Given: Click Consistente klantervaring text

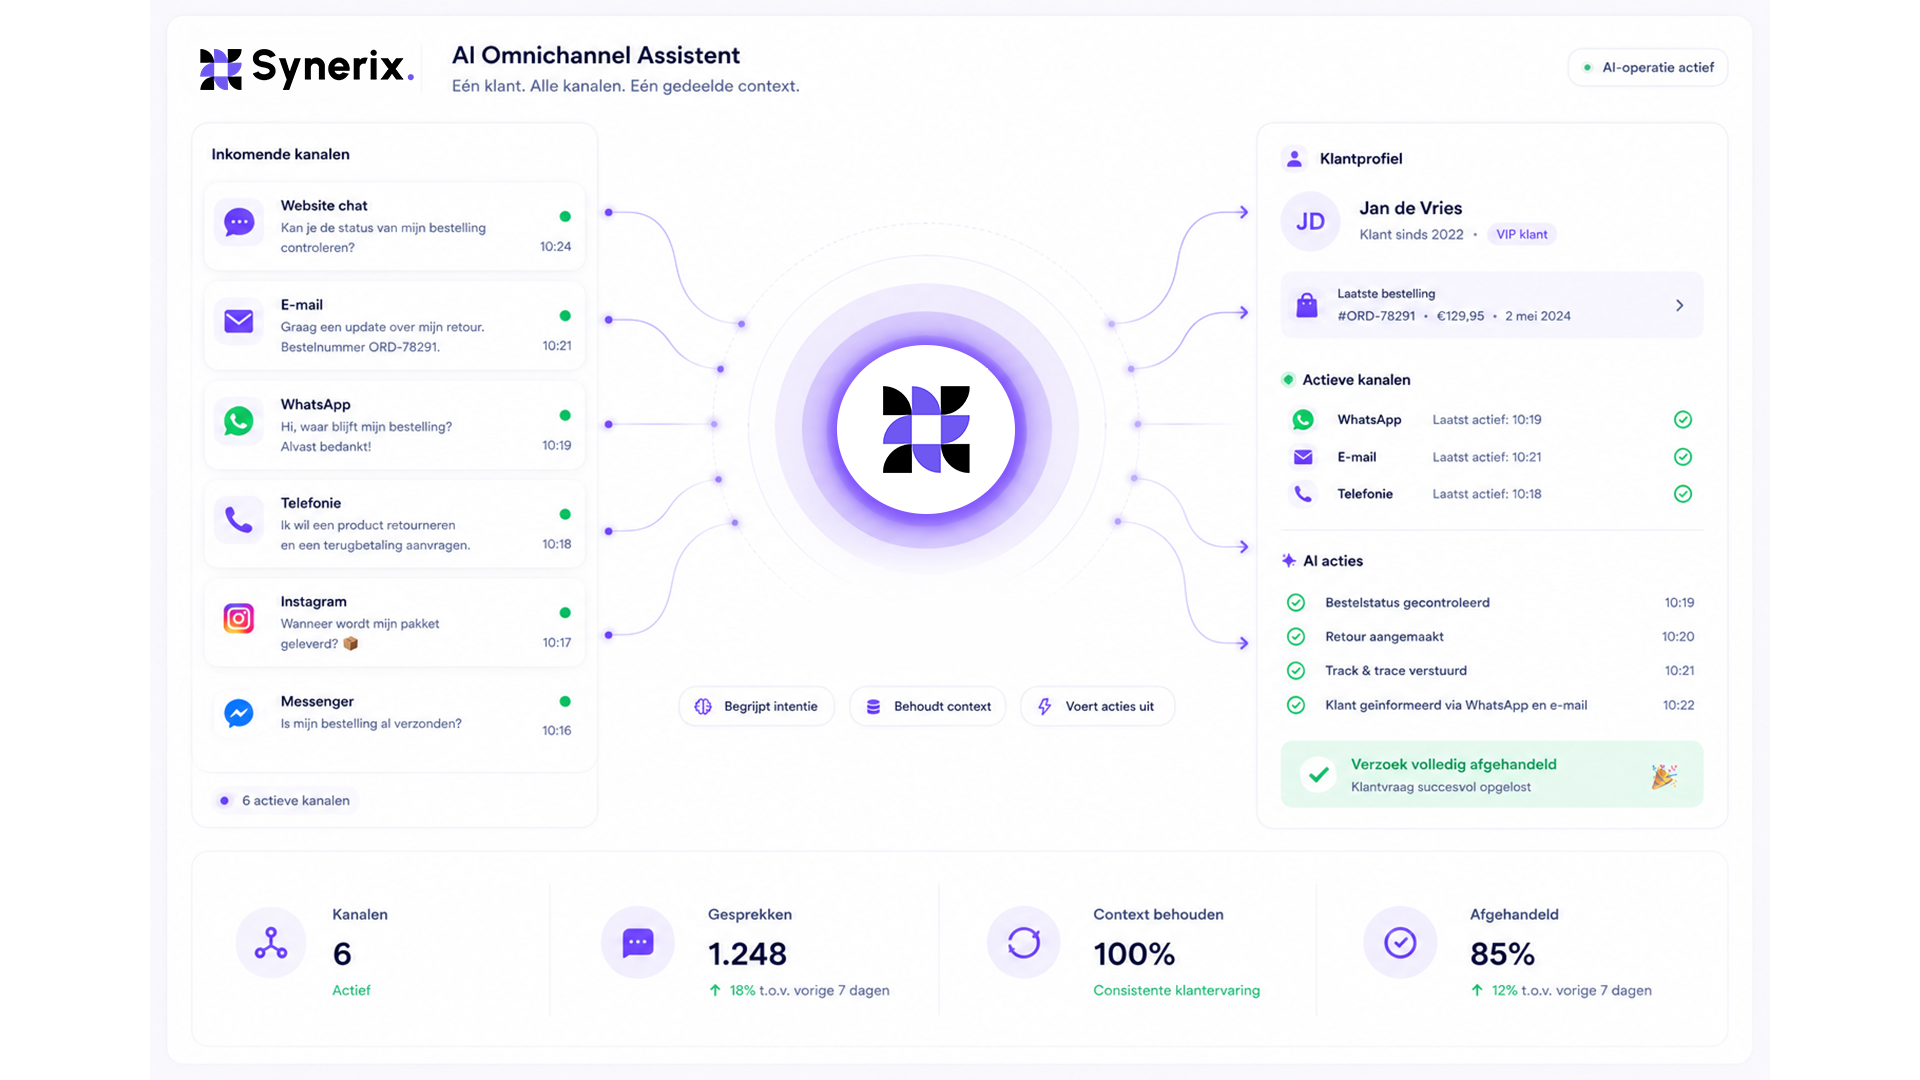Looking at the screenshot, I should (1176, 991).
